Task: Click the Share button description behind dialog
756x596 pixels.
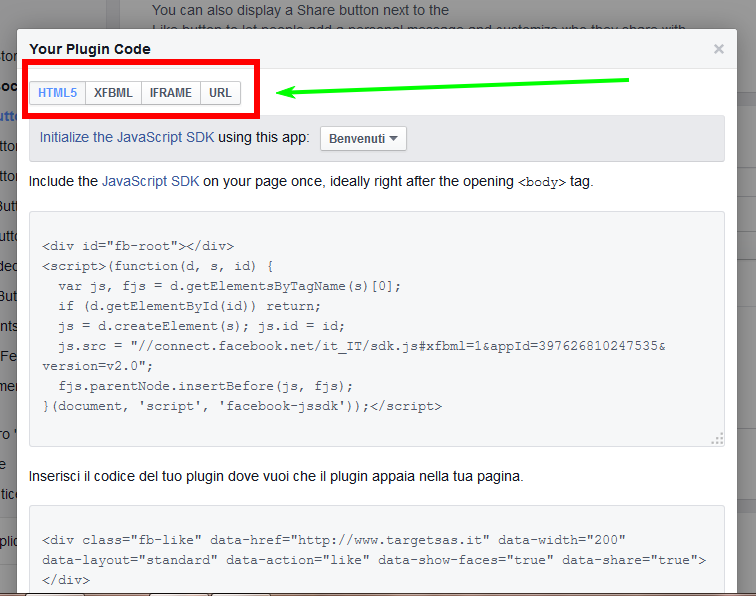Action: click(300, 11)
